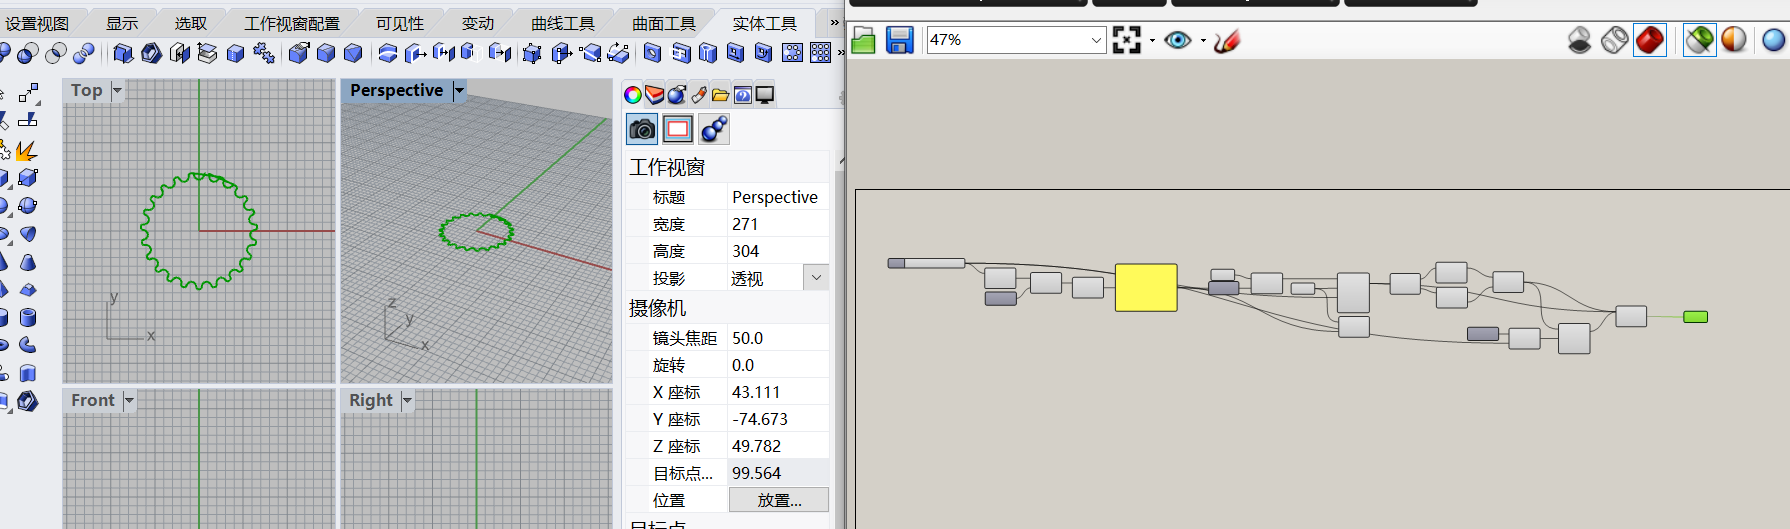Open Right viewport title dropdown arrow
The width and height of the screenshot is (1790, 529).
tap(407, 401)
